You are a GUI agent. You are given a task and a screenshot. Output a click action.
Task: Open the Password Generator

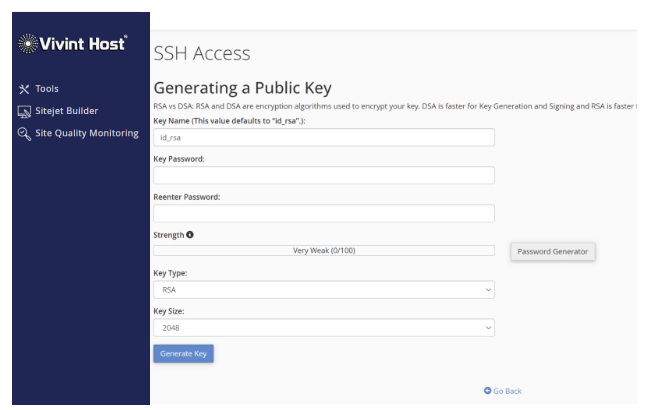tap(553, 252)
